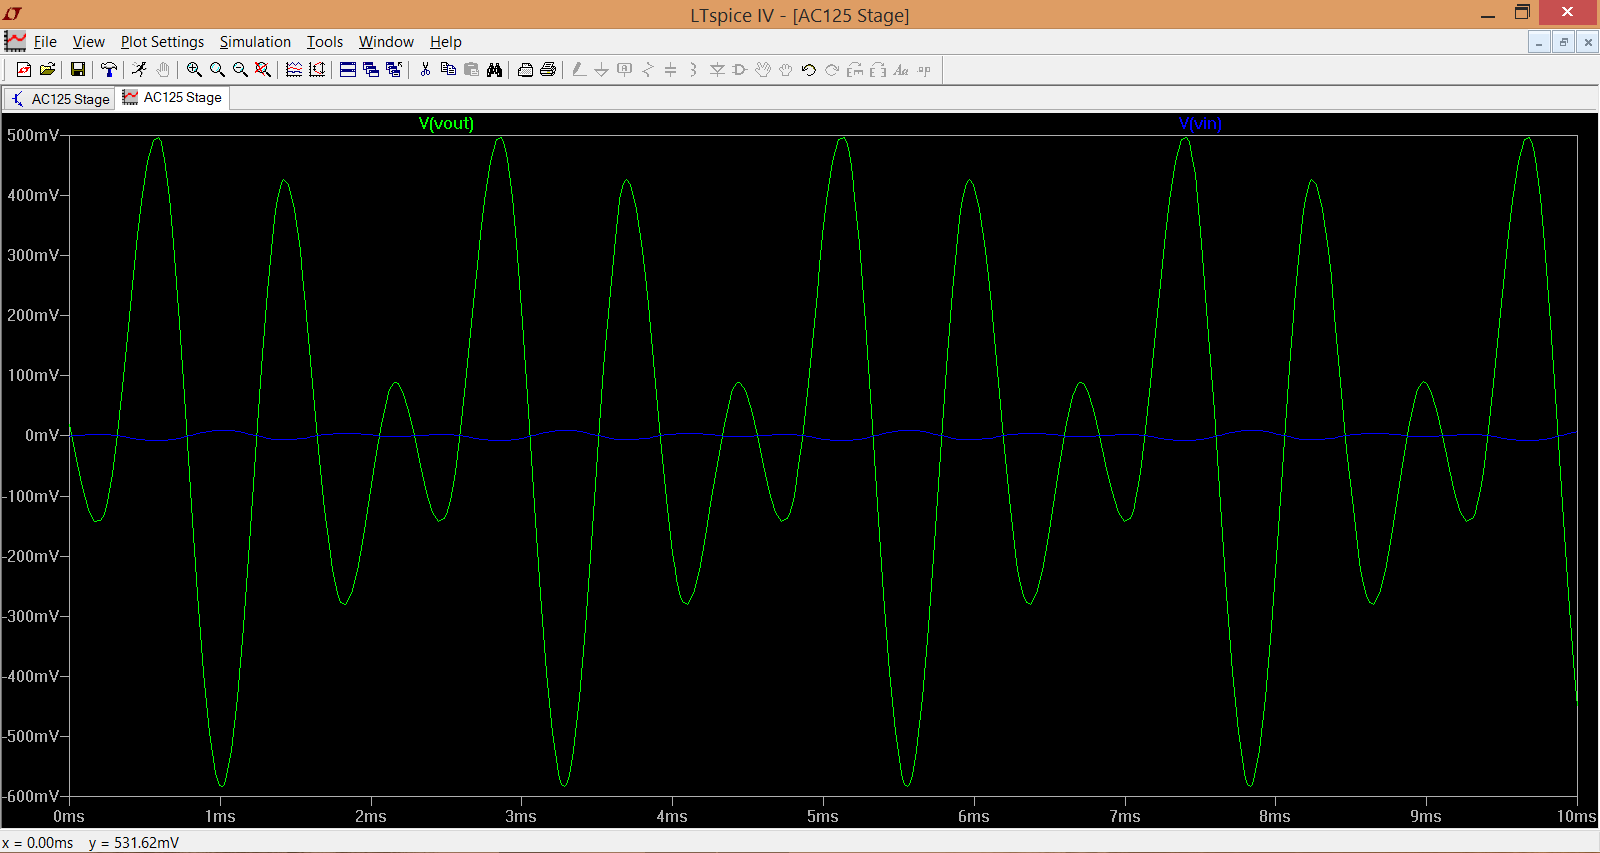Select the Drag closed-hand tool
This screenshot has width=1600, height=853.
point(786,69)
